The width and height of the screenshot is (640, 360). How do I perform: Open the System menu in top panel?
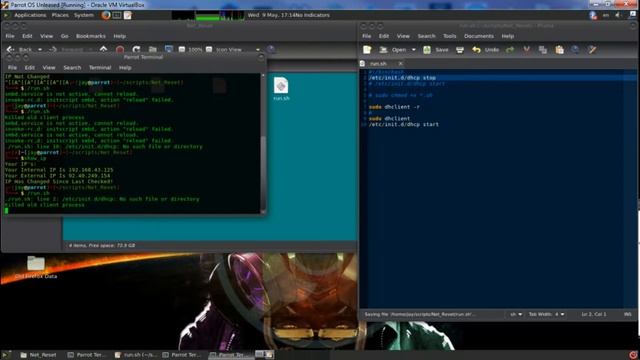click(84, 15)
